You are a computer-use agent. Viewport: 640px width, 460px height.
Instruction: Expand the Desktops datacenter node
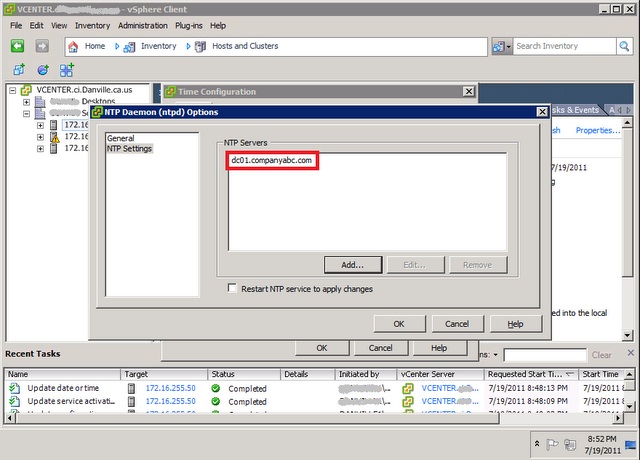(27, 102)
